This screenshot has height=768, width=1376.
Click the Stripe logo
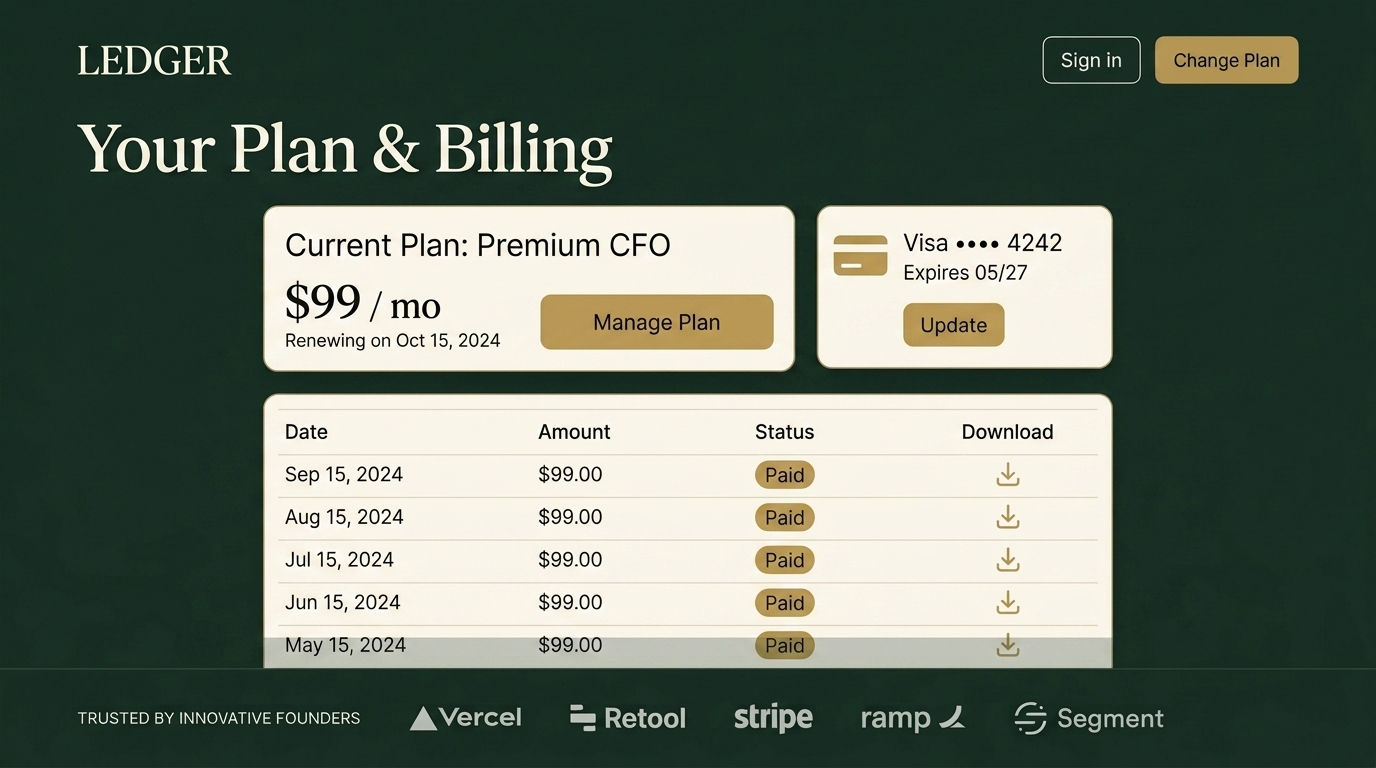[x=773, y=718]
